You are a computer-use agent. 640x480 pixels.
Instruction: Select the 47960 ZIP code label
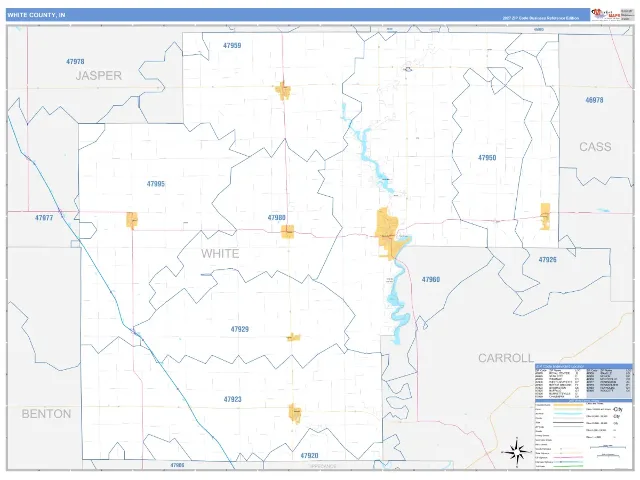pos(431,280)
